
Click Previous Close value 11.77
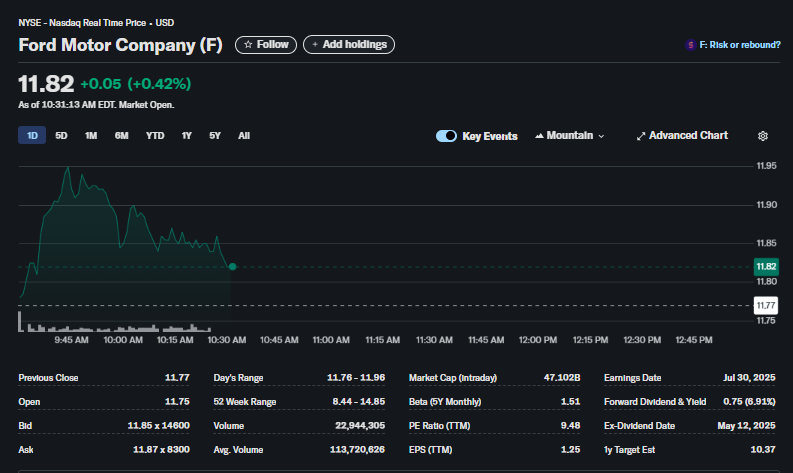(x=177, y=377)
